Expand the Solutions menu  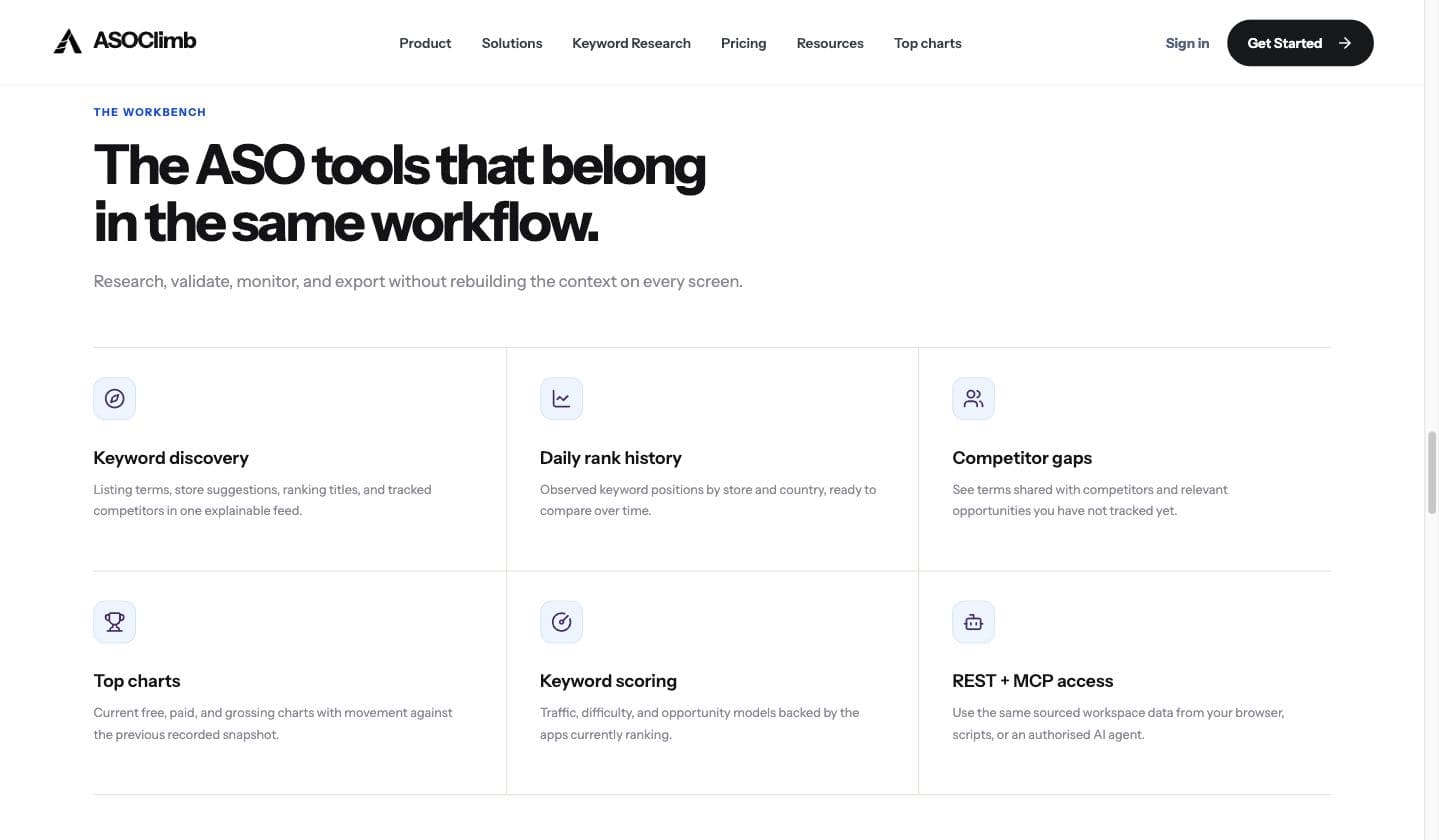pos(512,43)
